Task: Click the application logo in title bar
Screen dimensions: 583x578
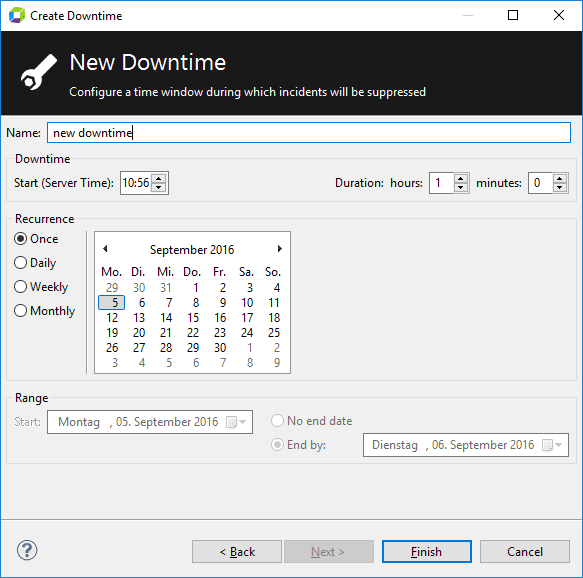Action: 17,16
